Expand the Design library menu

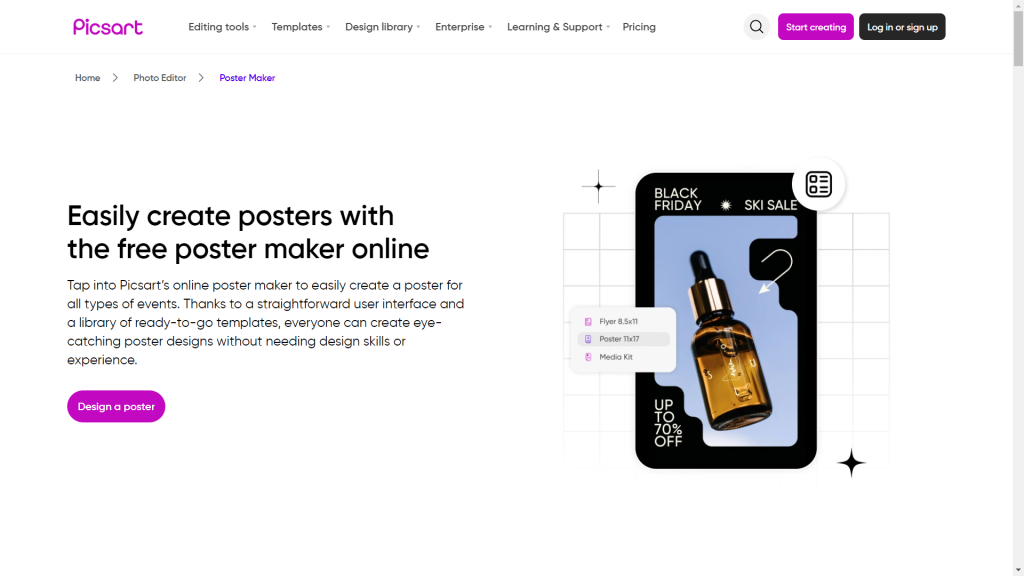coord(379,27)
